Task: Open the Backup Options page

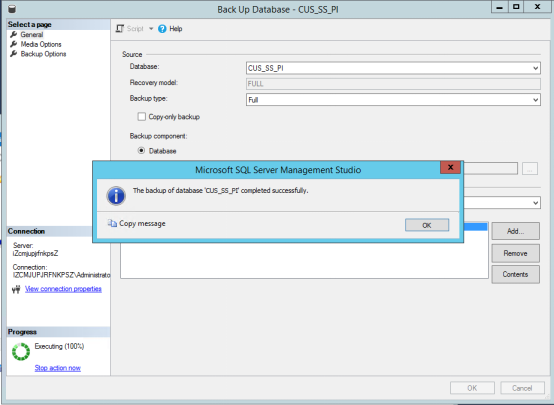Action: [43, 54]
